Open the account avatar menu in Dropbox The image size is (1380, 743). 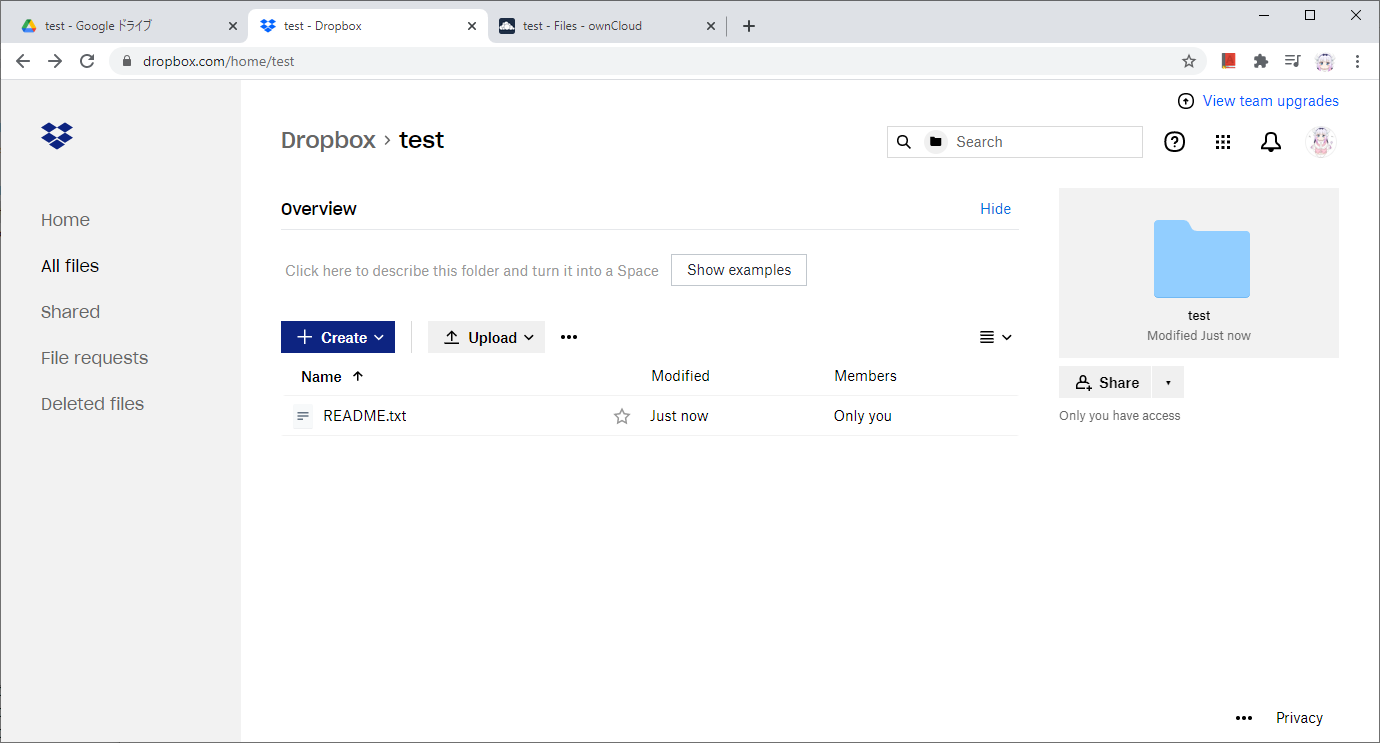point(1321,142)
